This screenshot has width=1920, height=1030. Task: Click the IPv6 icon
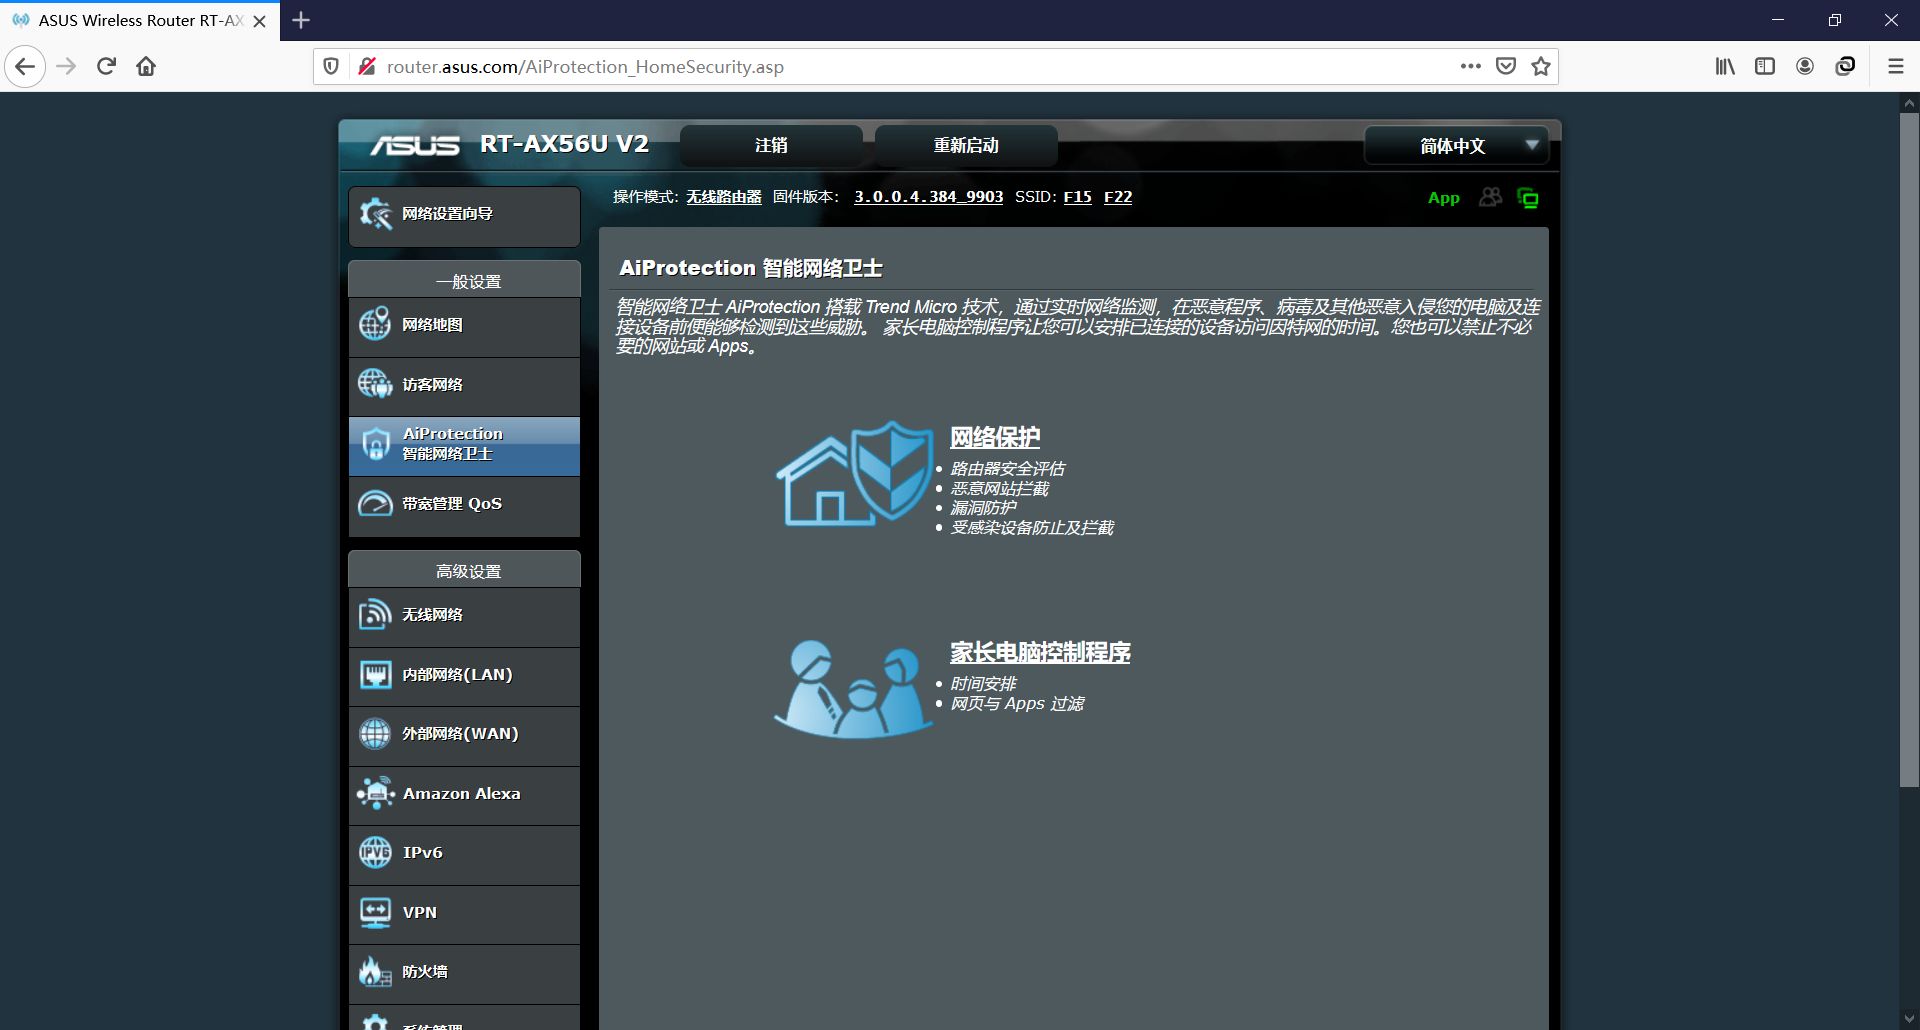(x=375, y=852)
